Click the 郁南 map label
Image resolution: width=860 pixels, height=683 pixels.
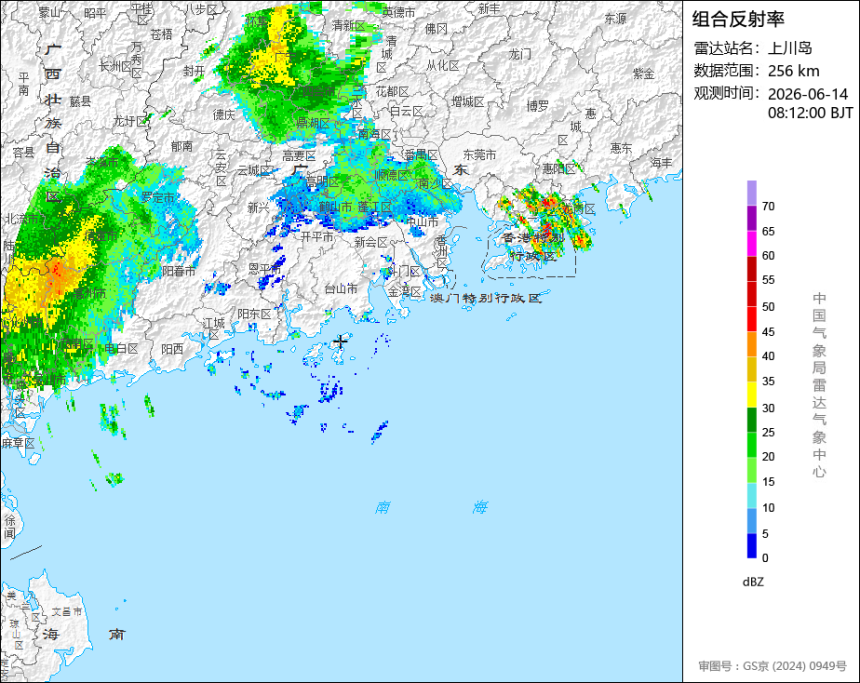[182, 146]
